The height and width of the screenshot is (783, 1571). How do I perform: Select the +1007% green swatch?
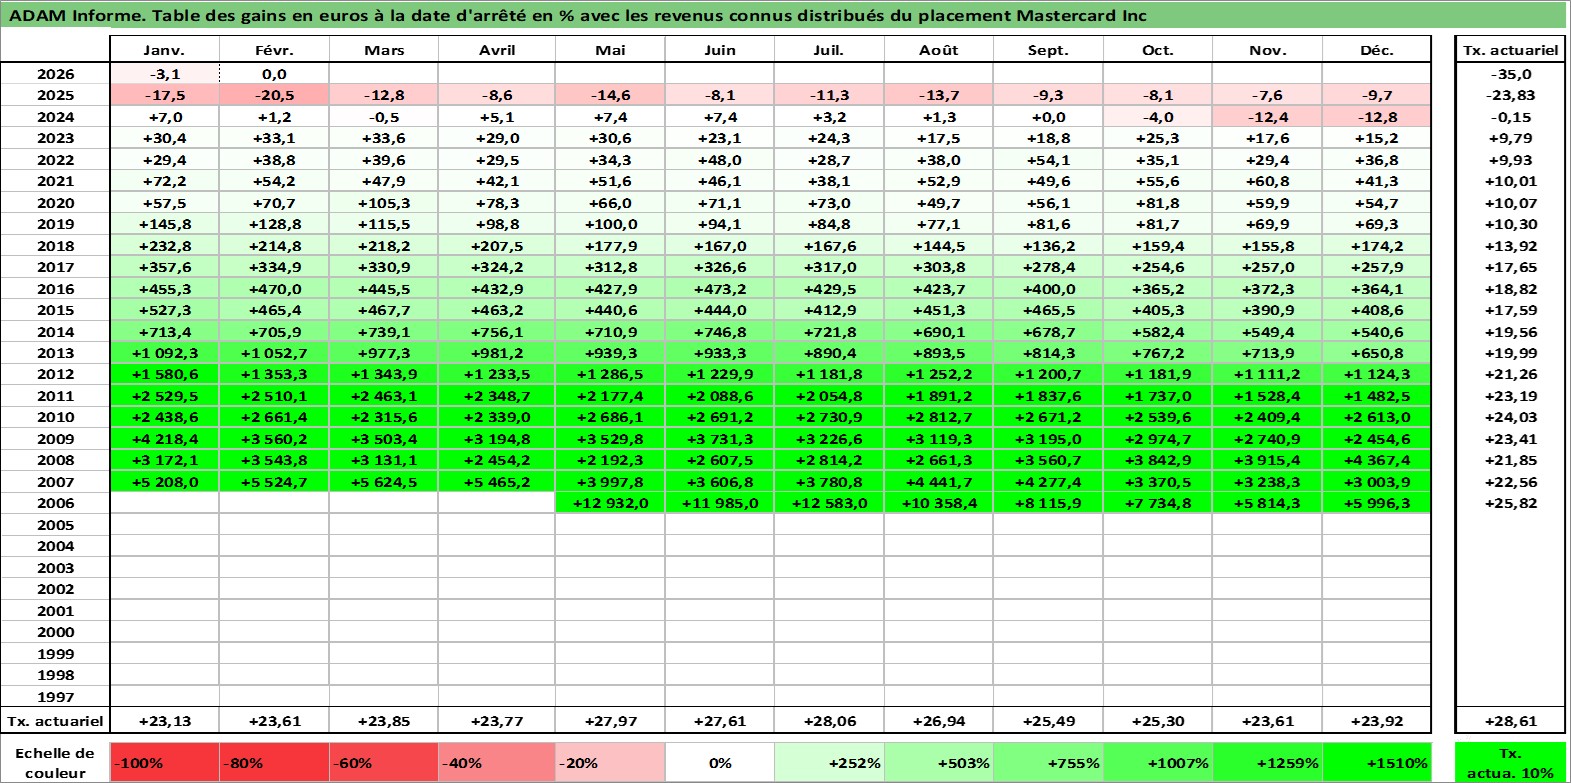click(x=1158, y=763)
